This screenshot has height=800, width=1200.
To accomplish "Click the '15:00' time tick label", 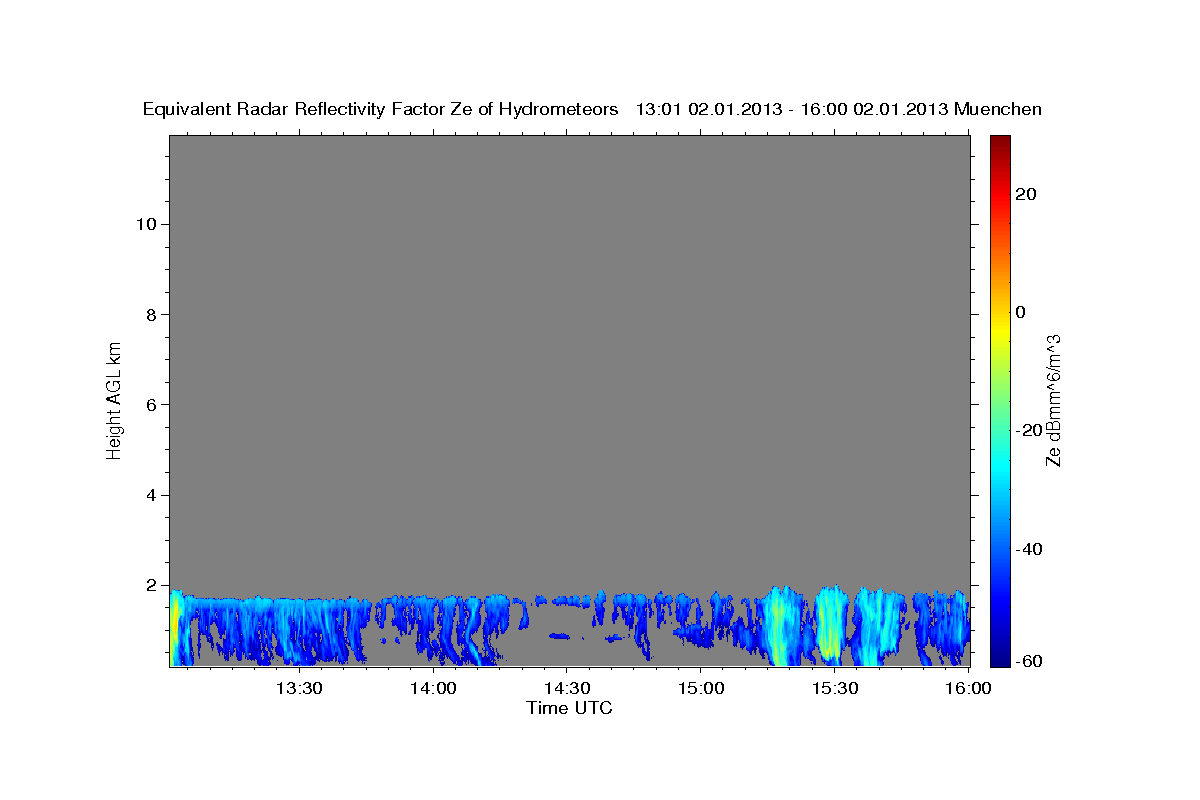I will [700, 688].
